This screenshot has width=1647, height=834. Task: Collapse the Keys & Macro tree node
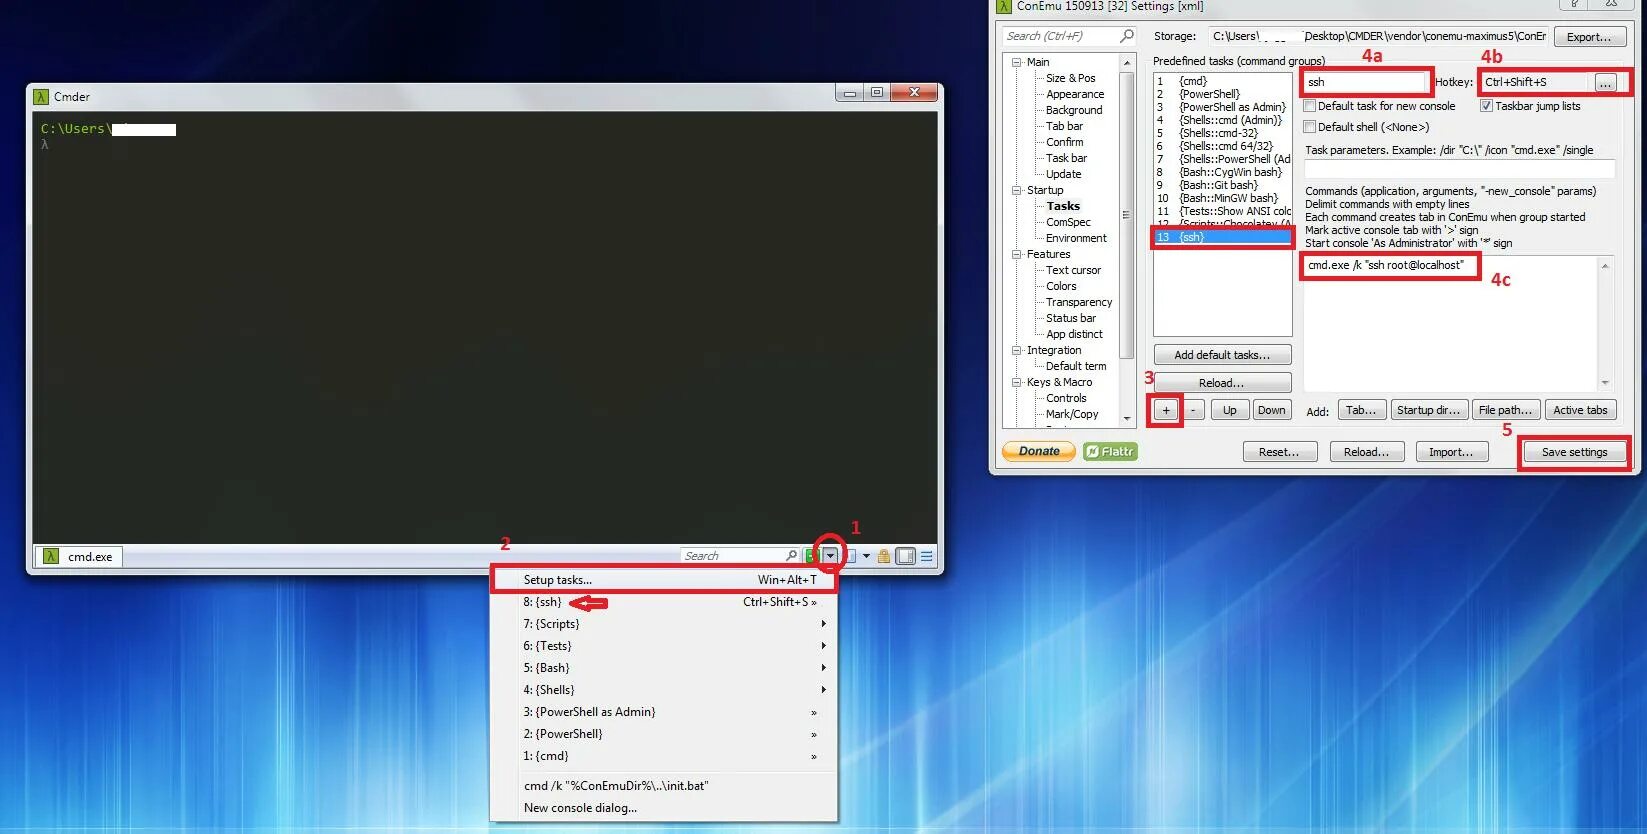pyautogui.click(x=1017, y=382)
